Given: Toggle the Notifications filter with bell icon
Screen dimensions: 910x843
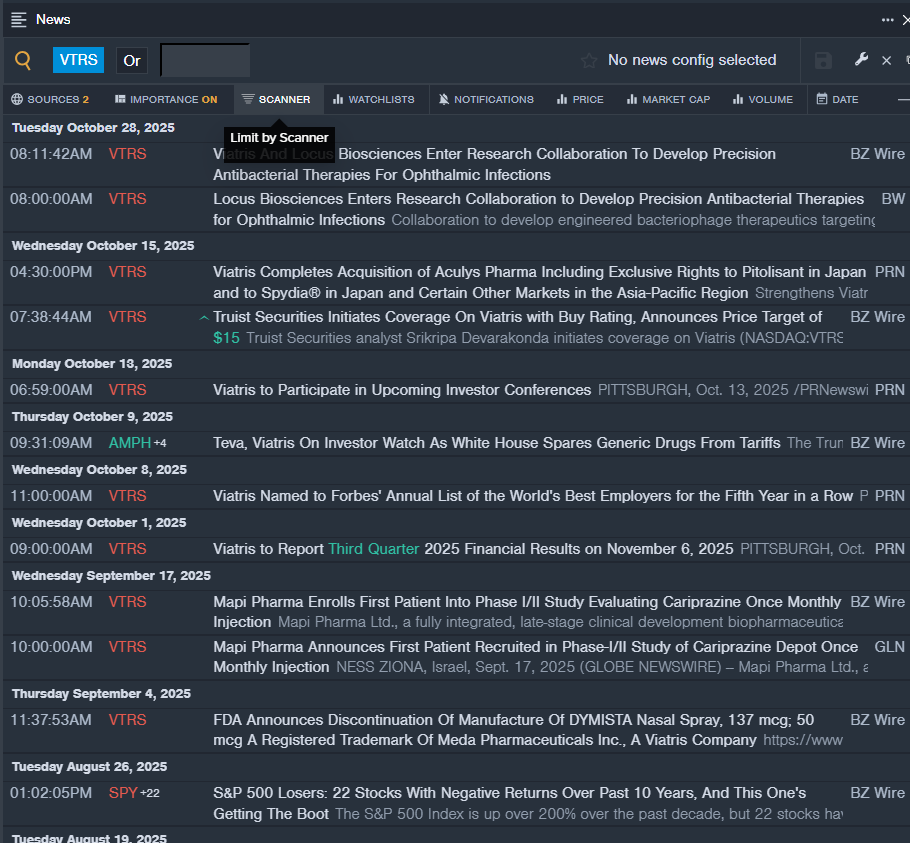Looking at the screenshot, I should pos(486,99).
